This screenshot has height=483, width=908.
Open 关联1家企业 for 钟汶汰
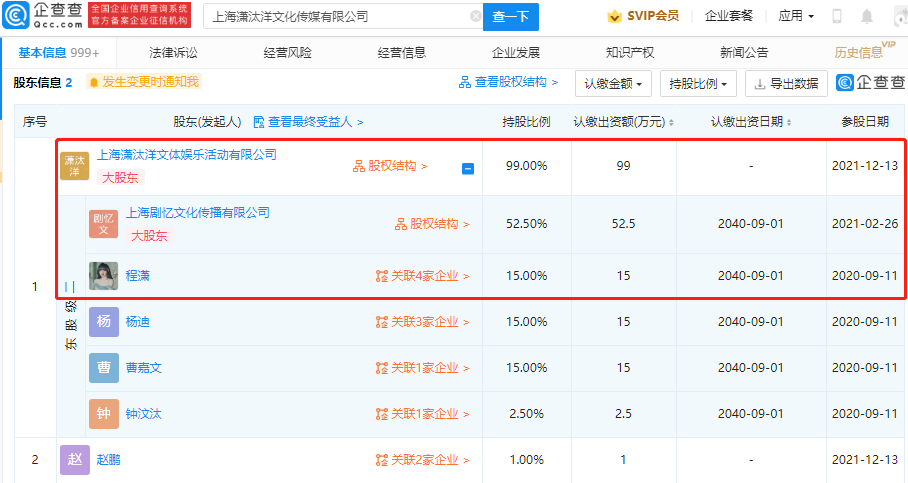click(x=422, y=414)
